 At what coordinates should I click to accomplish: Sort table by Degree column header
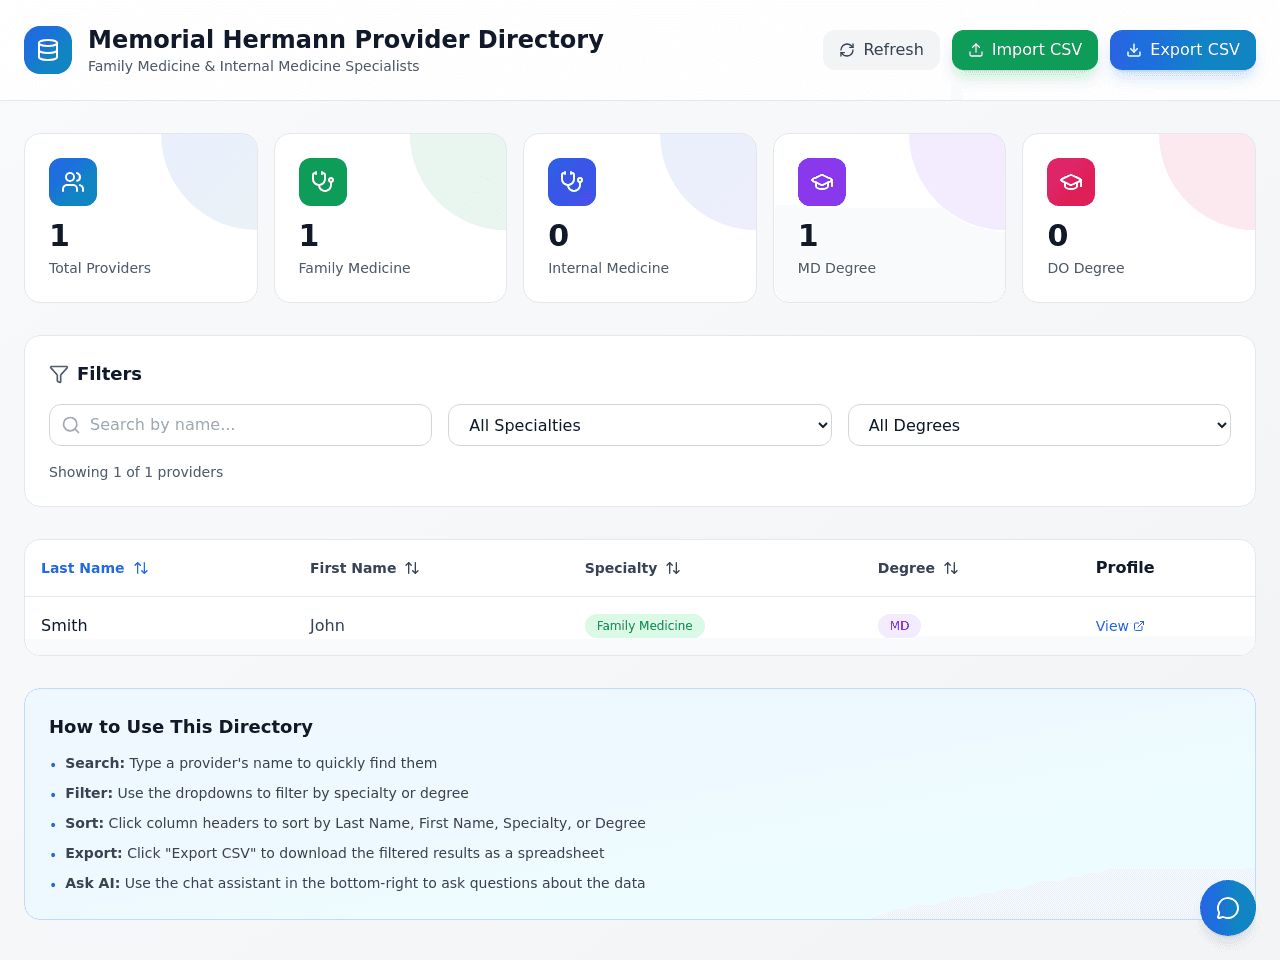click(x=918, y=568)
